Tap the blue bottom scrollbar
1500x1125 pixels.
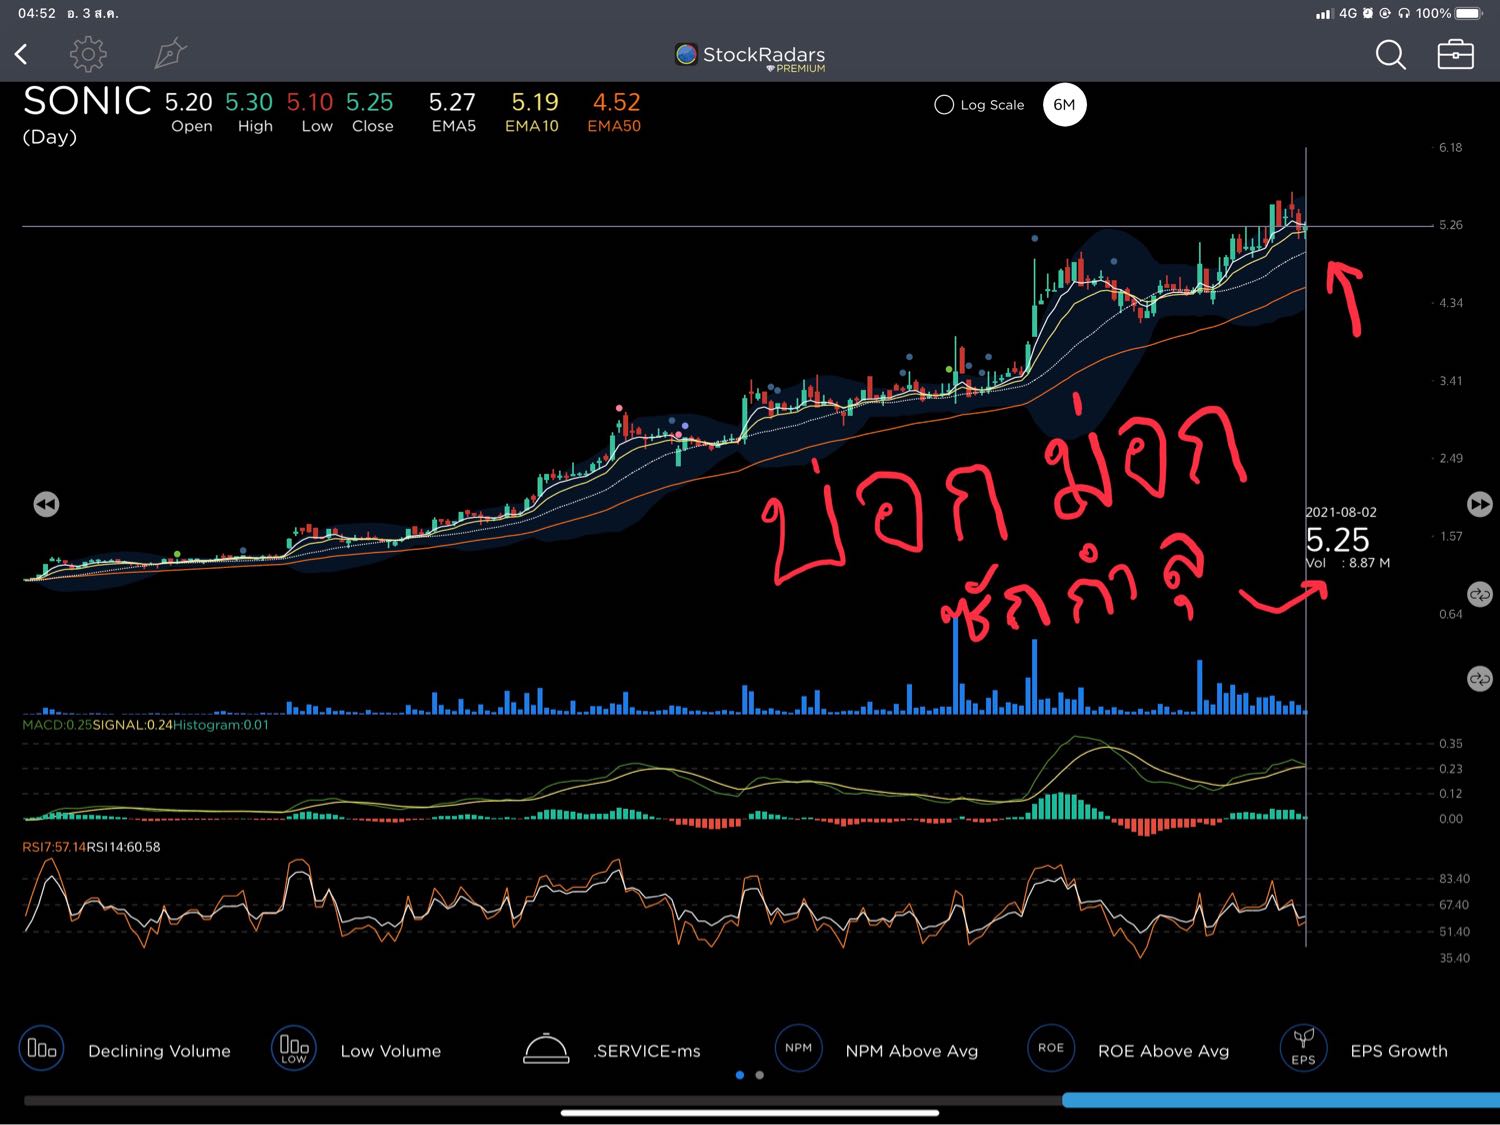1281,1100
